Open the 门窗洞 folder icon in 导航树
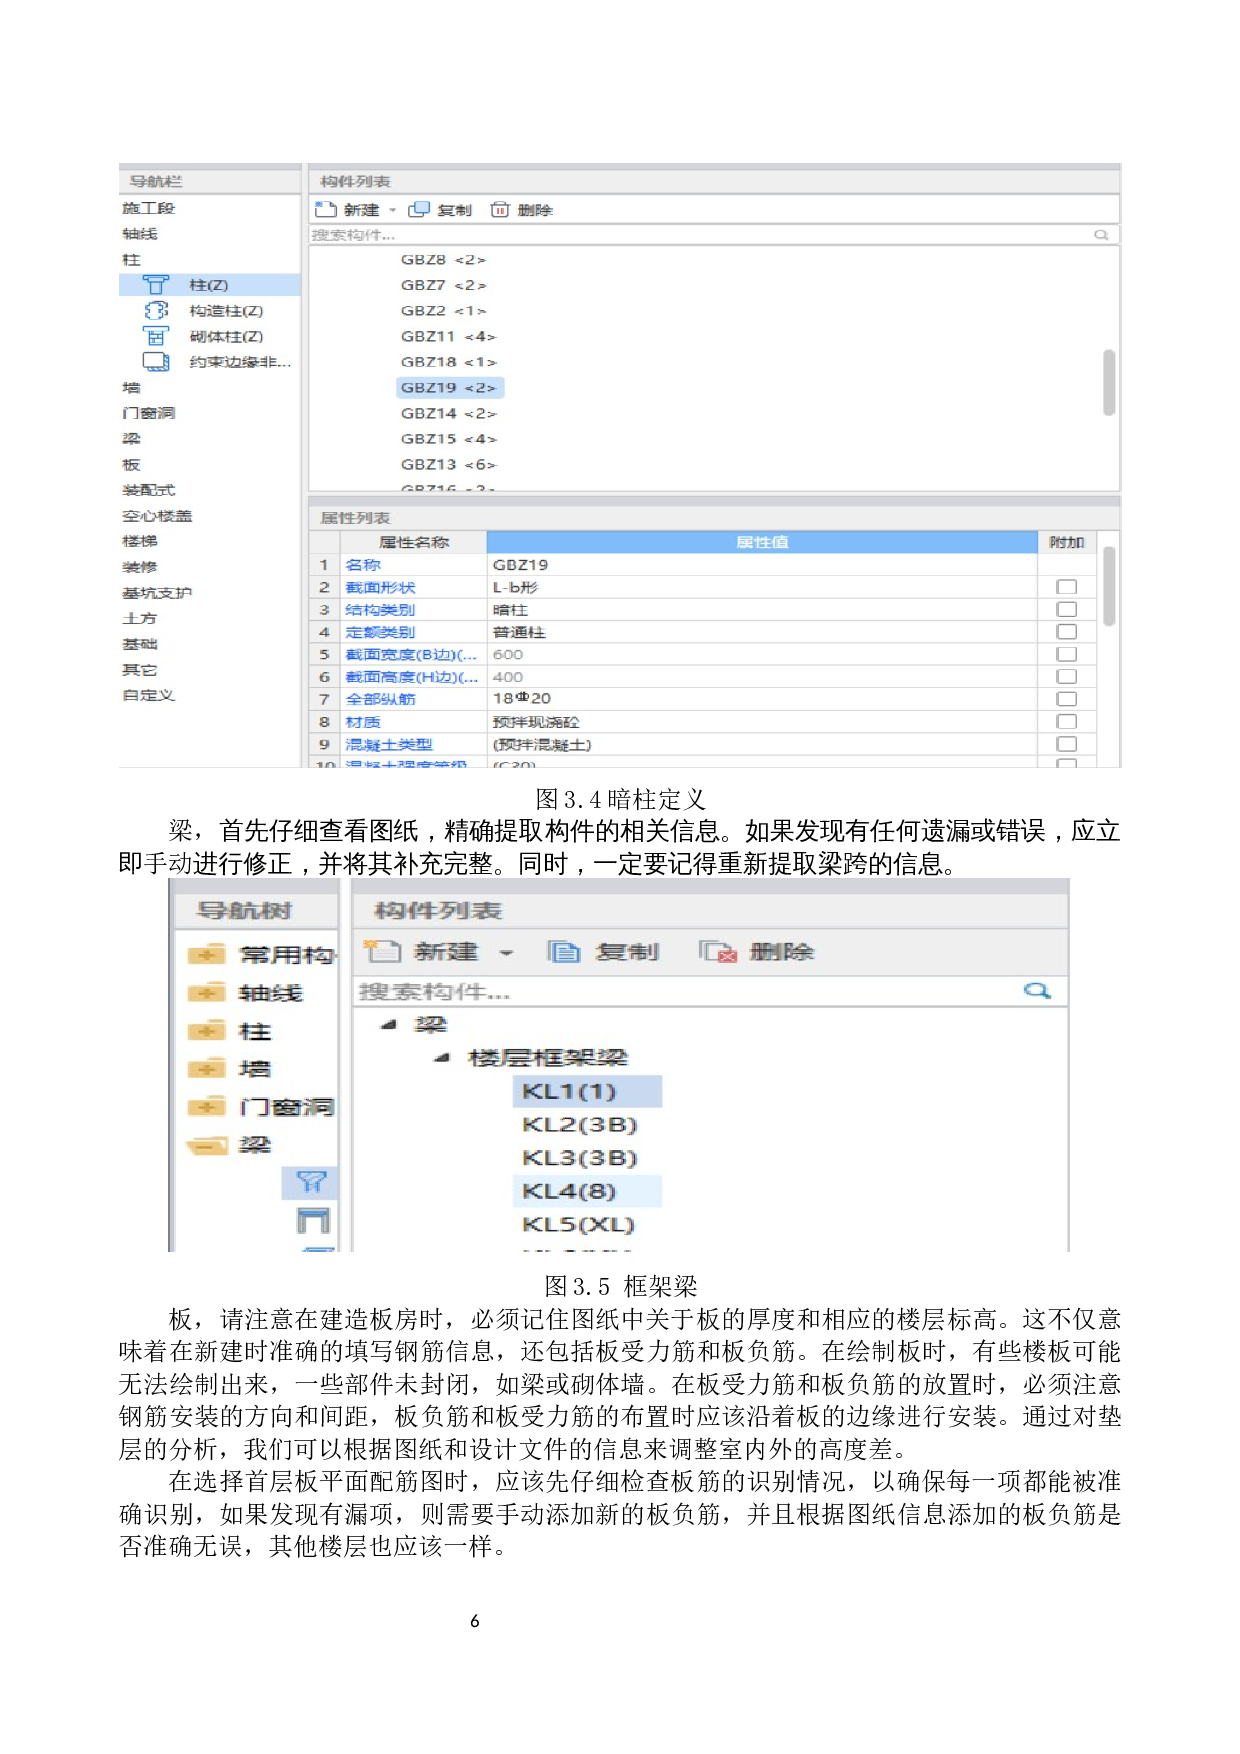1240x1754 pixels. (x=207, y=1107)
